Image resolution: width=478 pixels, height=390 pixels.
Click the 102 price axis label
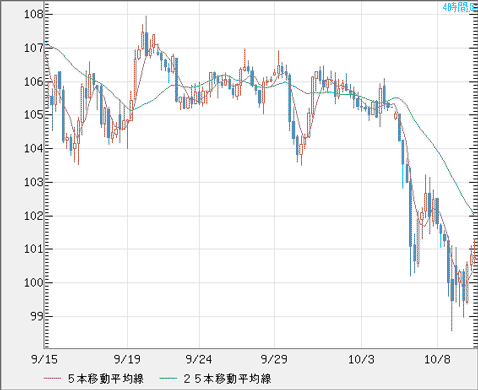pos(33,216)
